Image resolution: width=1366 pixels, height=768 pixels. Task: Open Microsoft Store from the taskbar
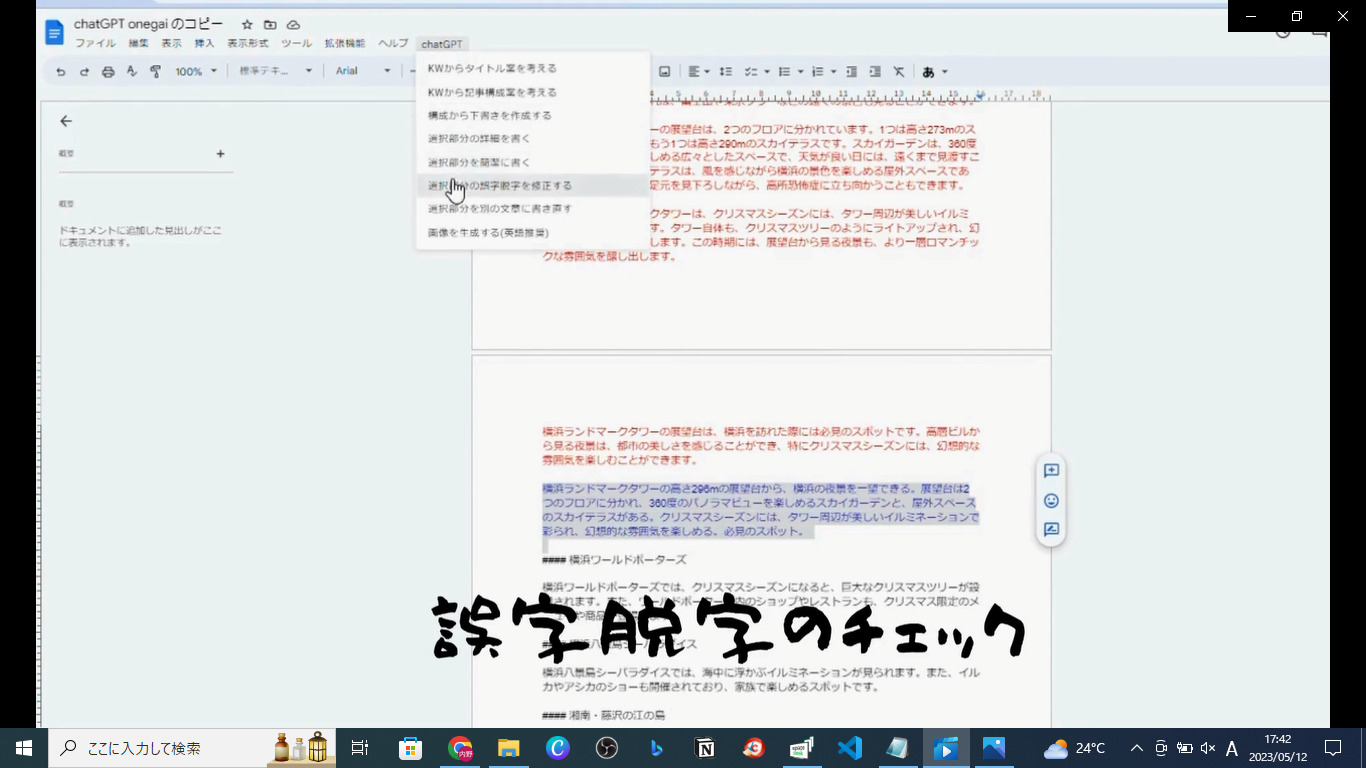click(410, 748)
